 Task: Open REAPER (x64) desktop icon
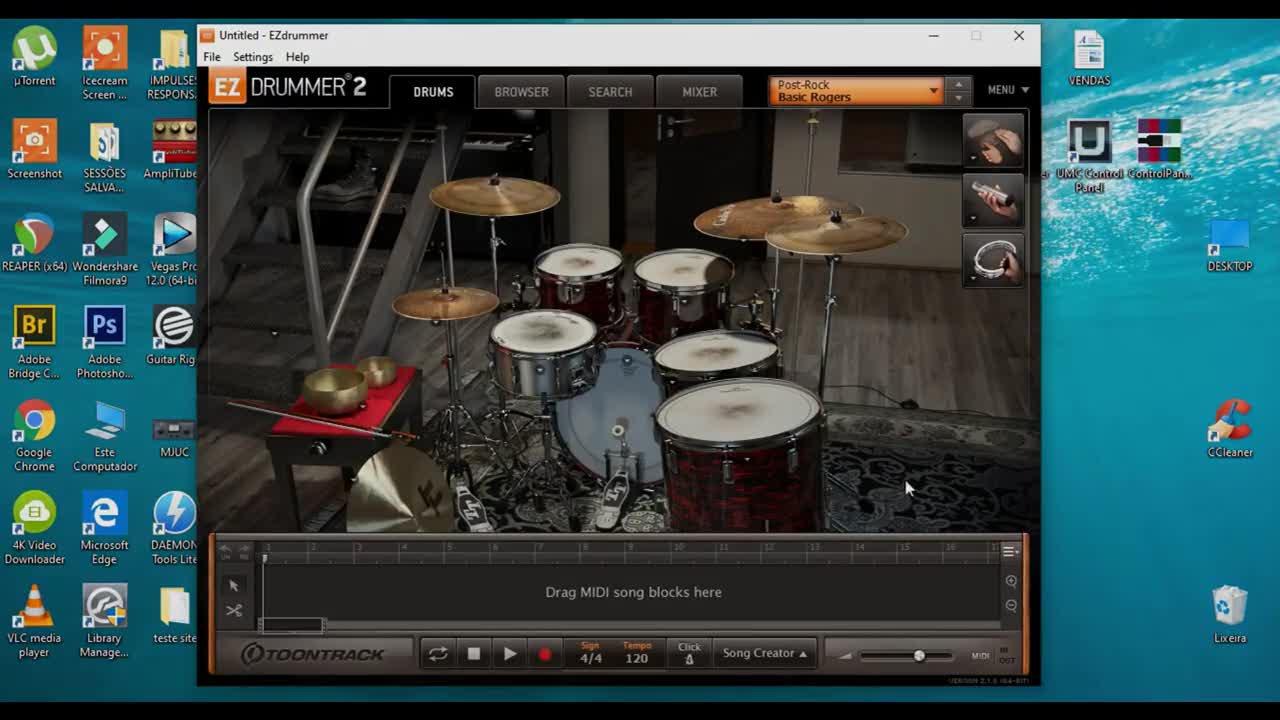click(35, 243)
